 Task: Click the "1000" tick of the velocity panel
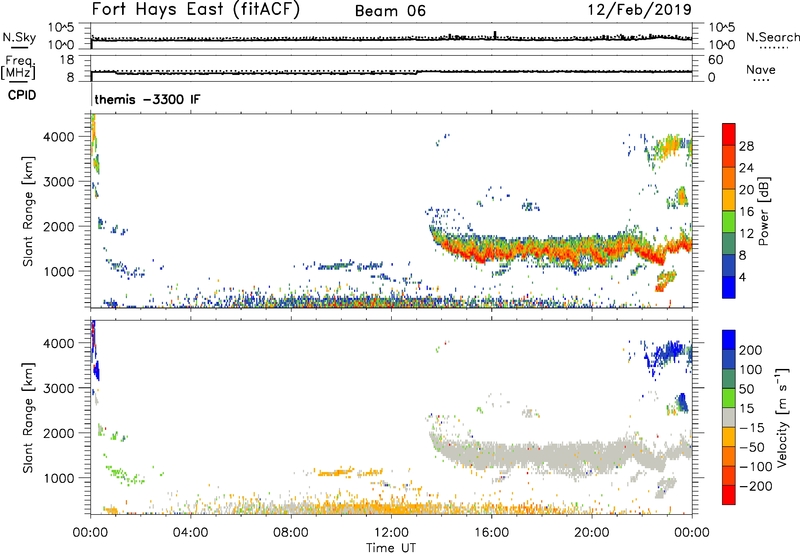pos(58,478)
